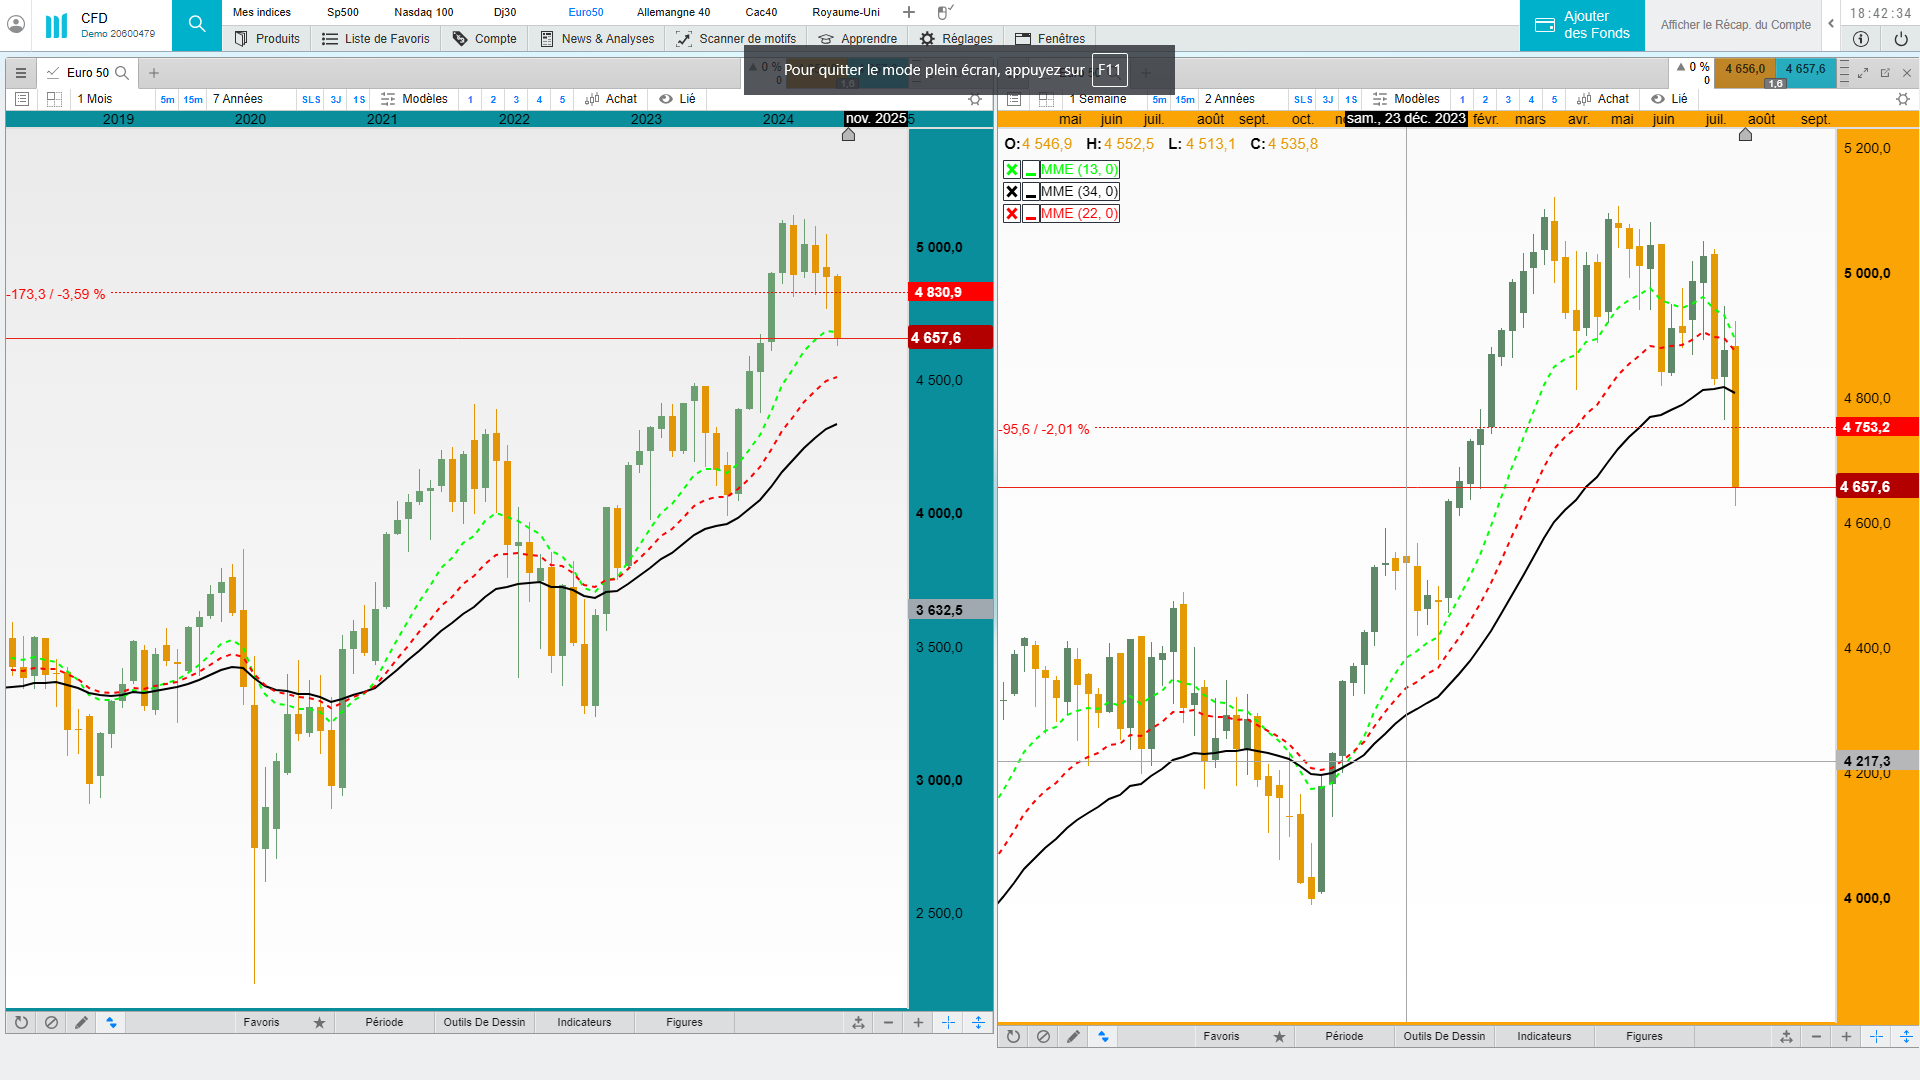Click the Ajouter des Fonds button
The height and width of the screenshot is (1080, 1920).
pyautogui.click(x=1582, y=25)
